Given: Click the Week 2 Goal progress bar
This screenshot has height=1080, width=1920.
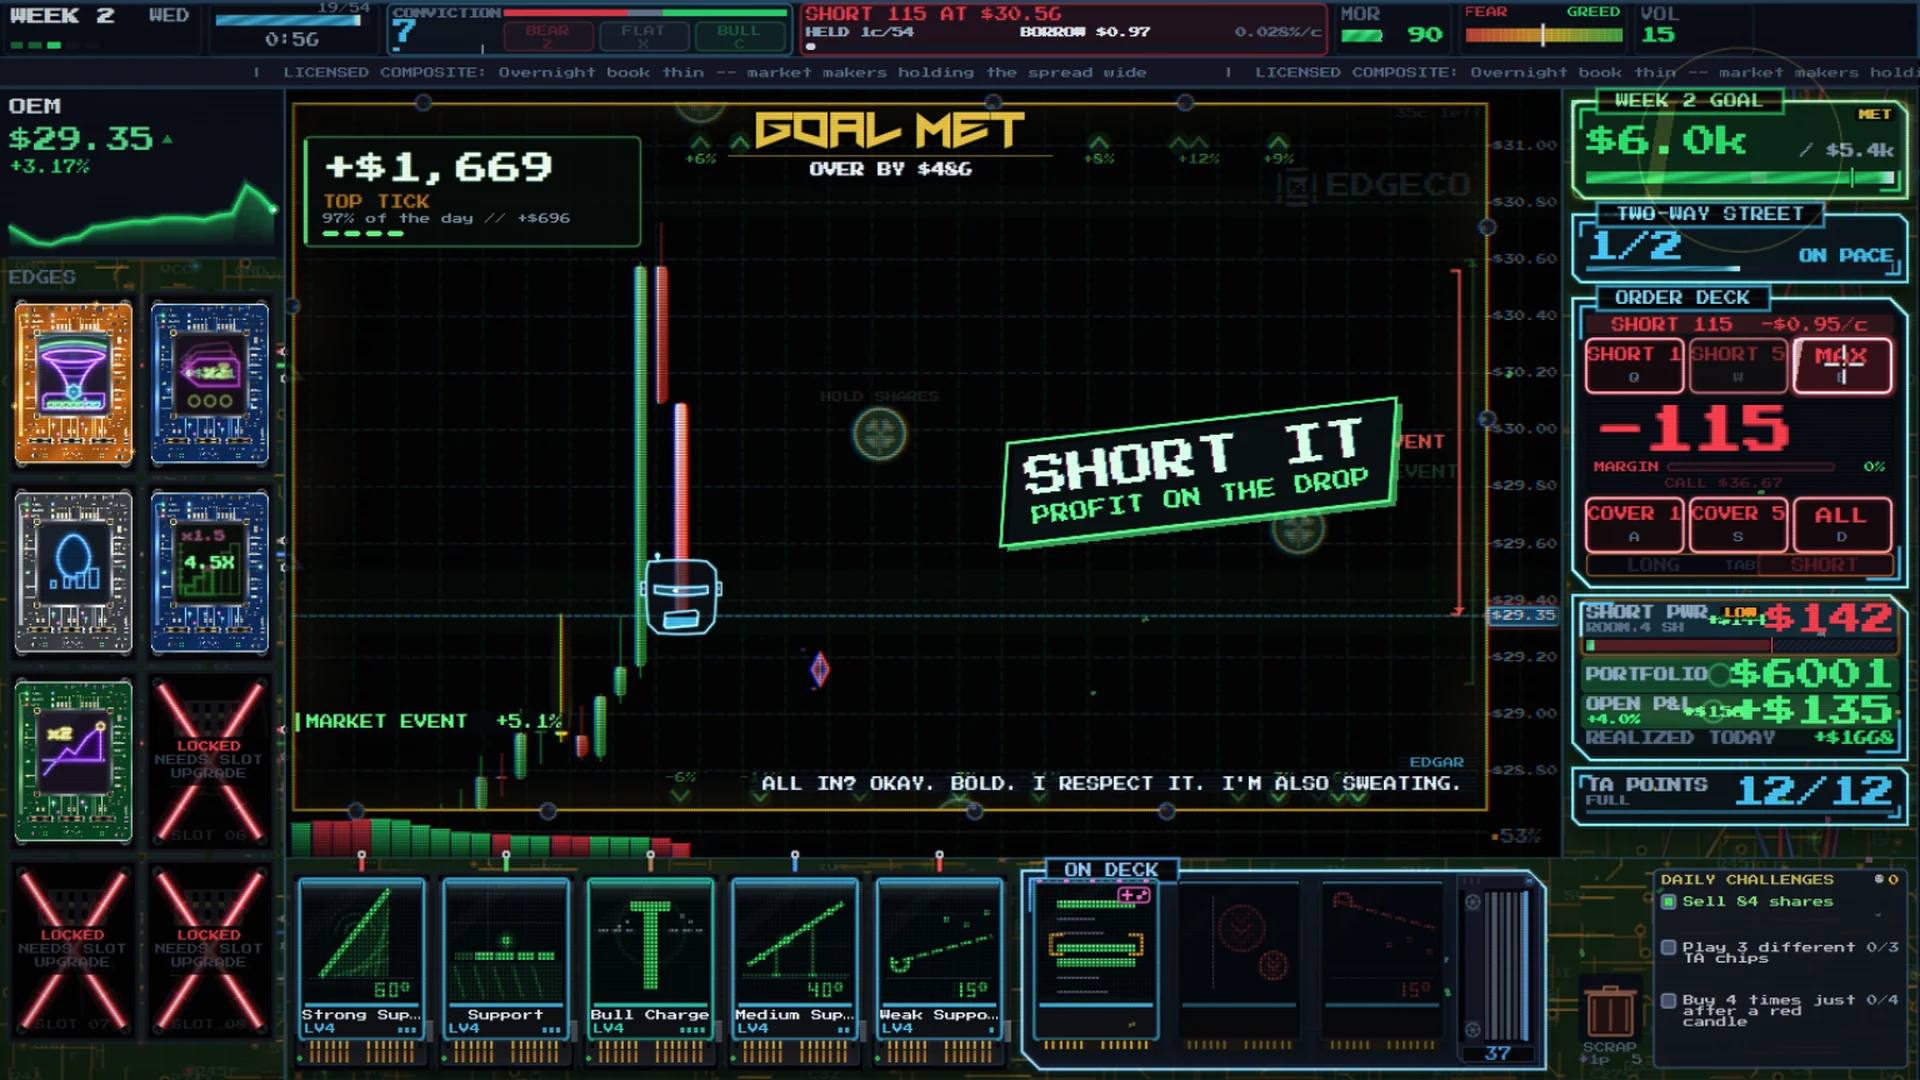Looking at the screenshot, I should tap(1740, 178).
